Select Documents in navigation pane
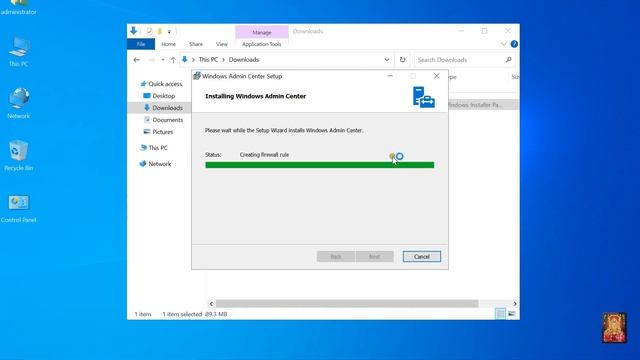Screen dimensions: 640x360 [x=167, y=120]
